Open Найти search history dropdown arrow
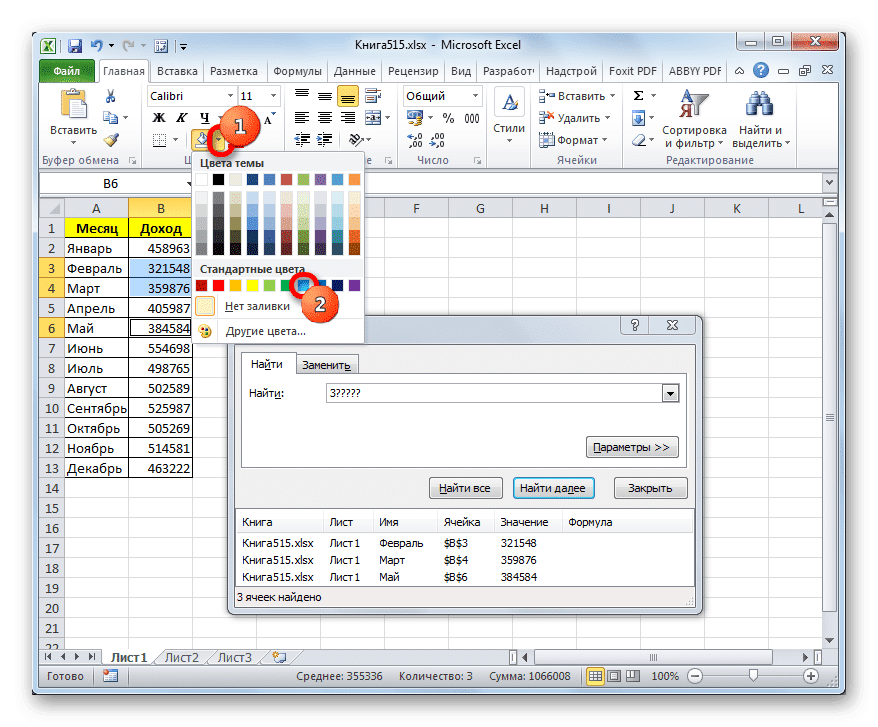This screenshot has height=727, width=878. pos(670,393)
